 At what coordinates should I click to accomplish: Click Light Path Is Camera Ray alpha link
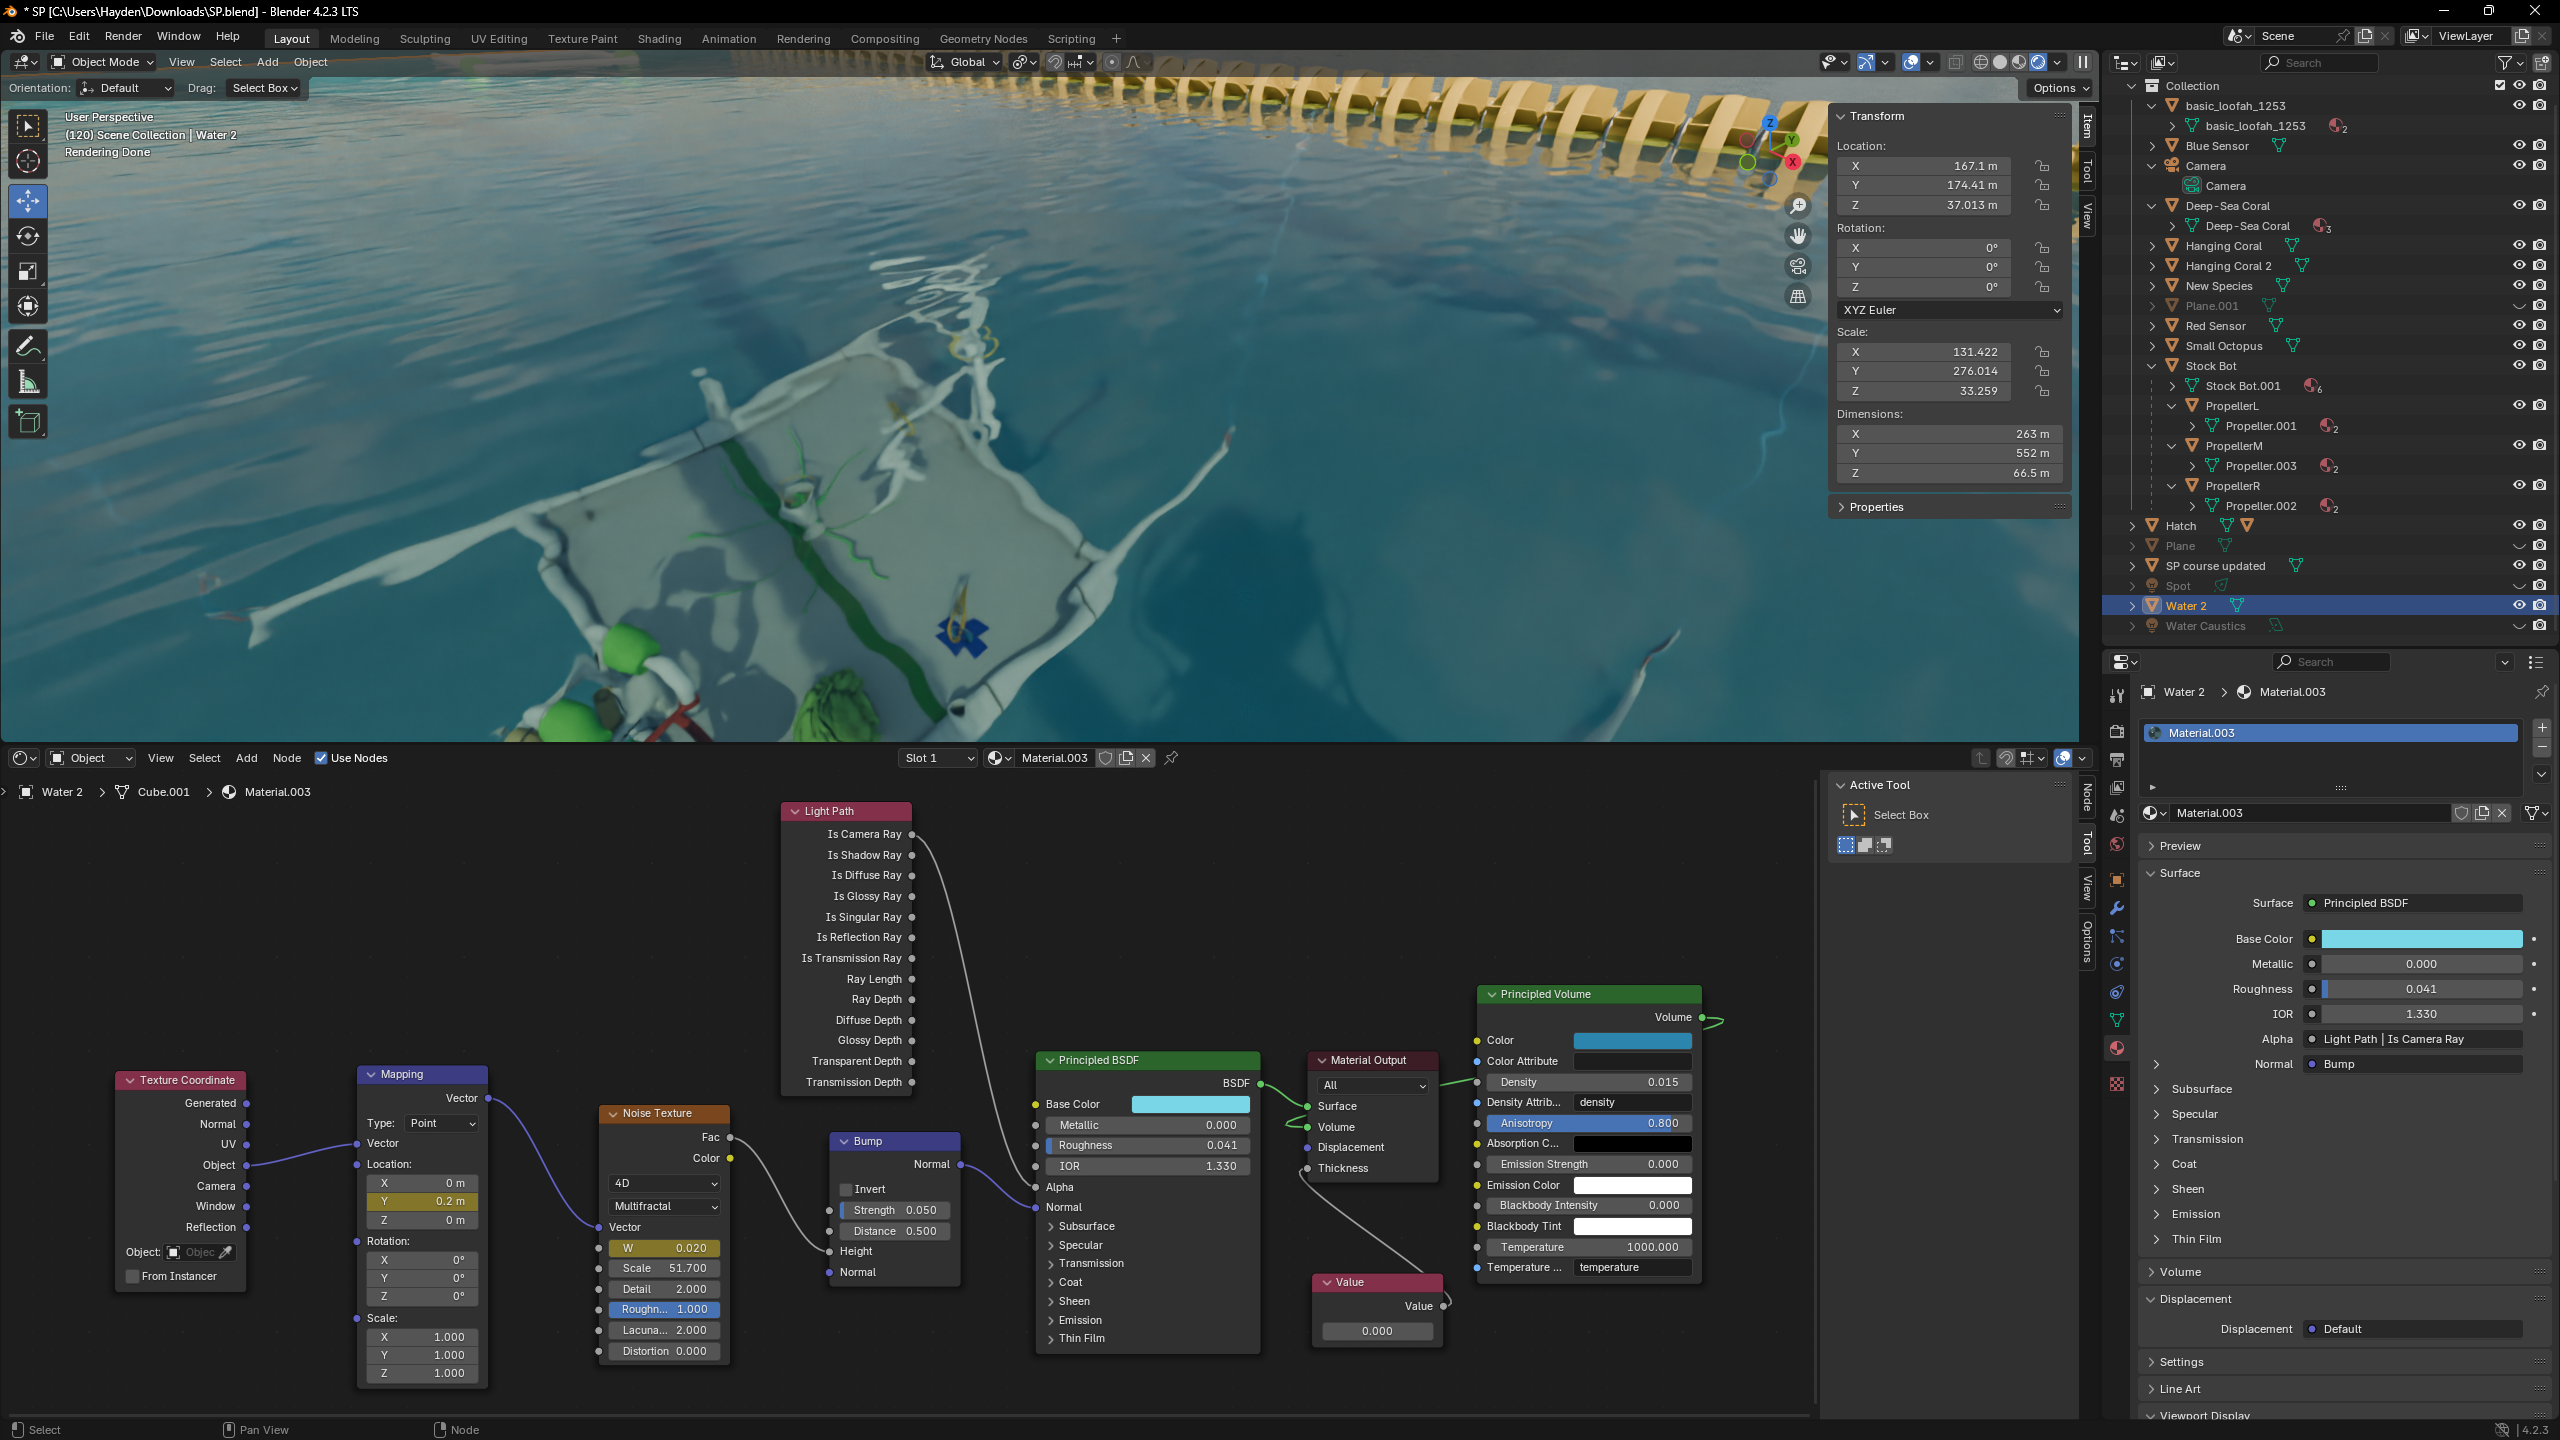pos(2412,1039)
